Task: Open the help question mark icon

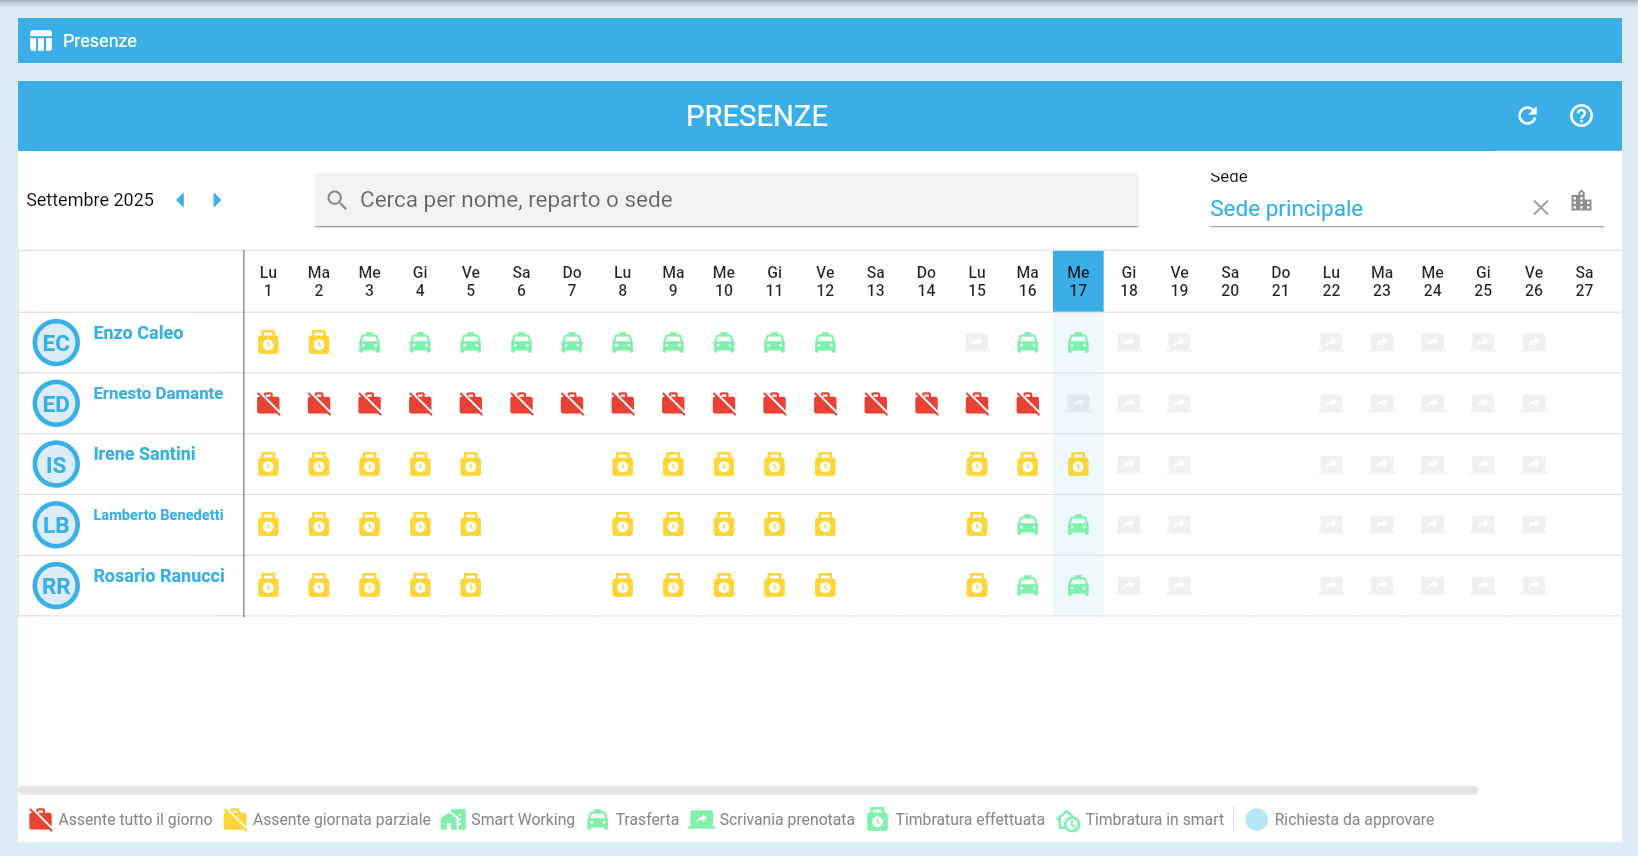Action: [x=1581, y=116]
